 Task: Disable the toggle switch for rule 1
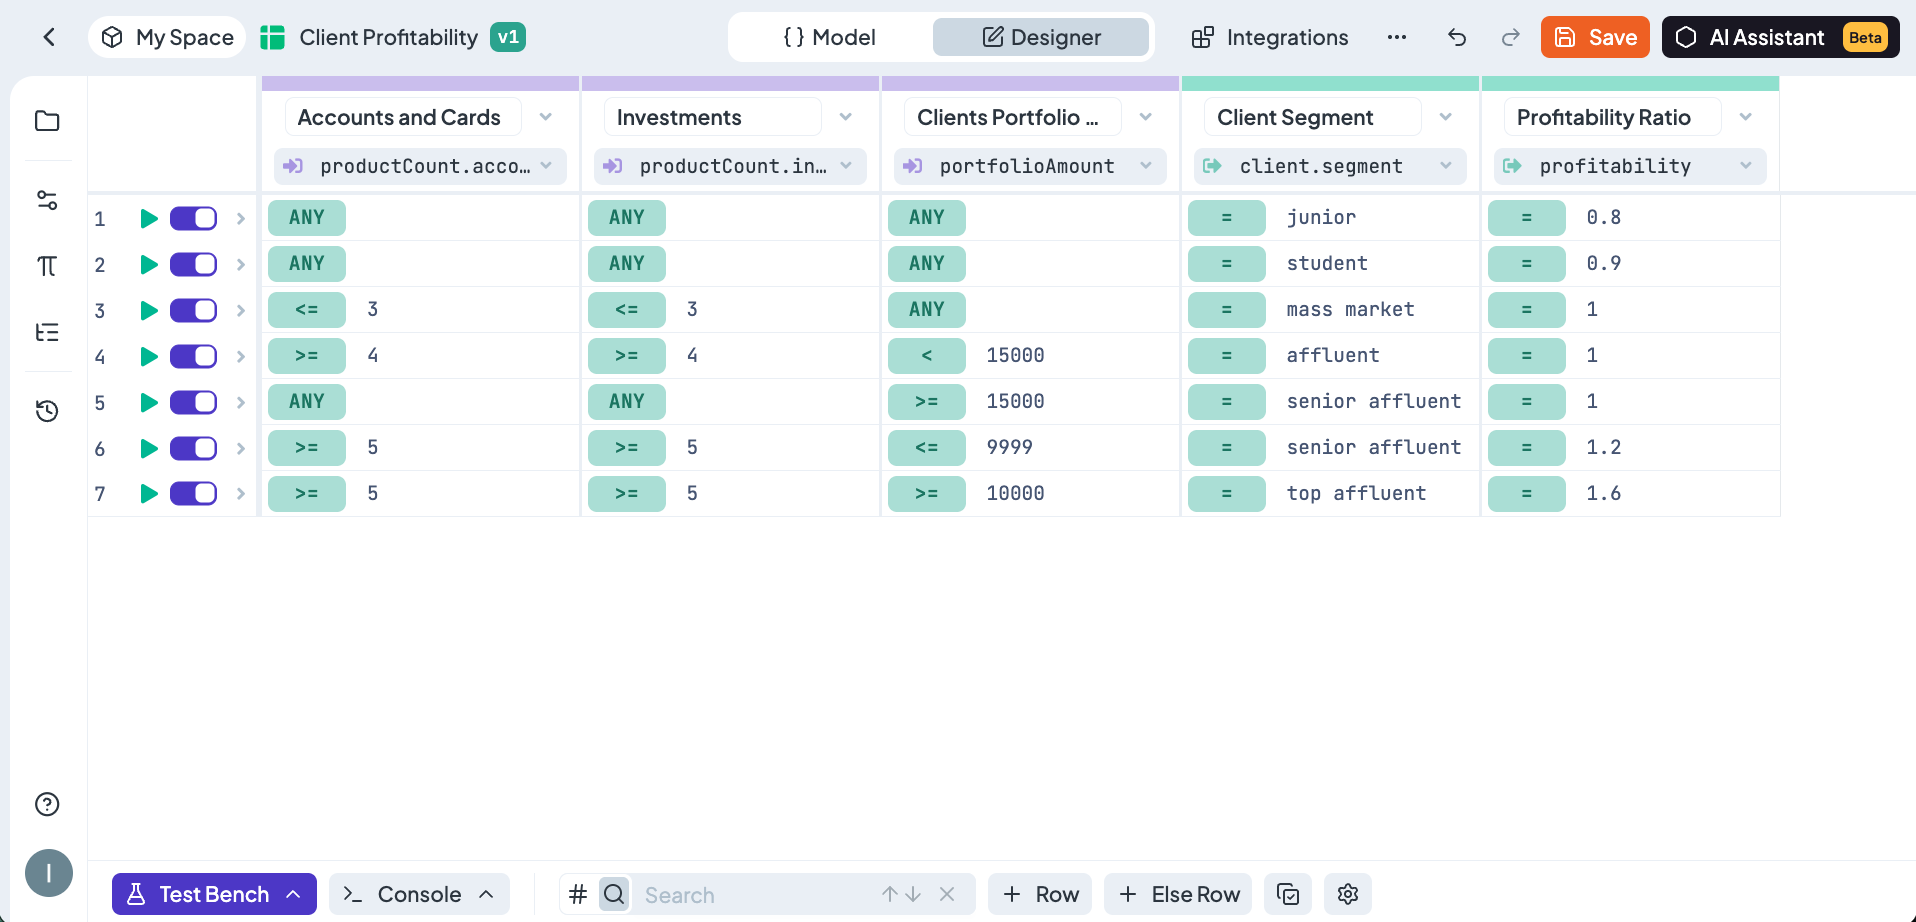[193, 219]
